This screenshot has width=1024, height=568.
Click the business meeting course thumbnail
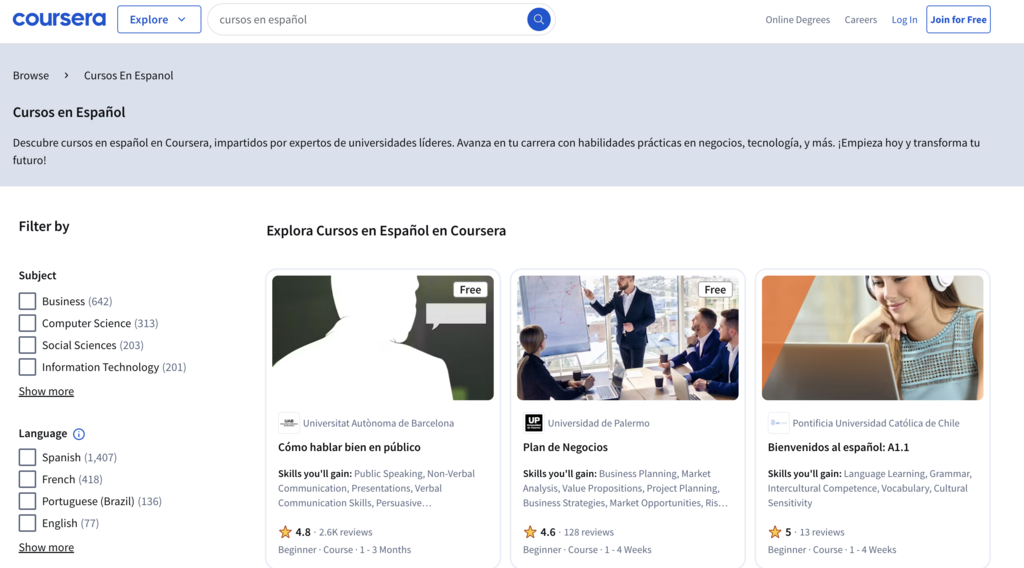coord(628,338)
